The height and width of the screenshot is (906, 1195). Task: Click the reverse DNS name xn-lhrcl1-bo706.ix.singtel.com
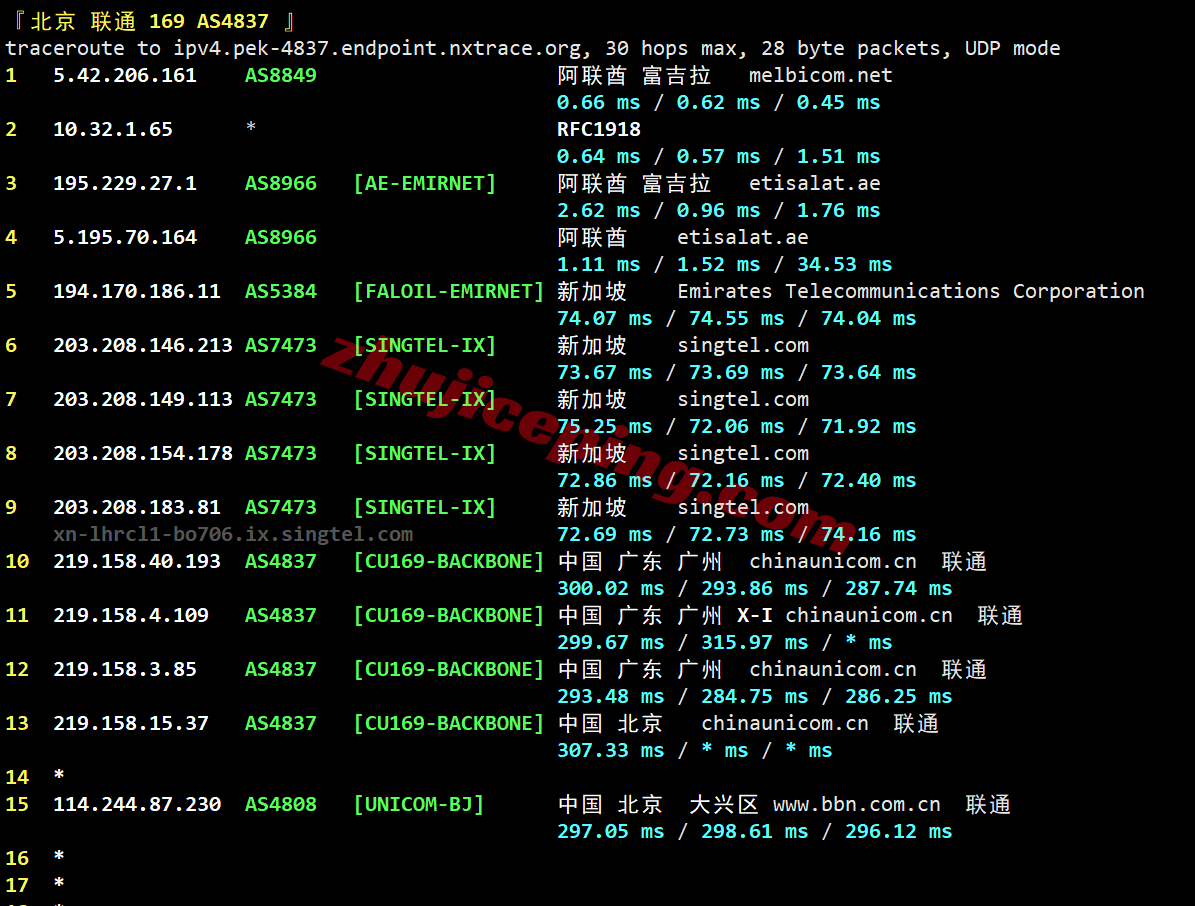click(233, 534)
